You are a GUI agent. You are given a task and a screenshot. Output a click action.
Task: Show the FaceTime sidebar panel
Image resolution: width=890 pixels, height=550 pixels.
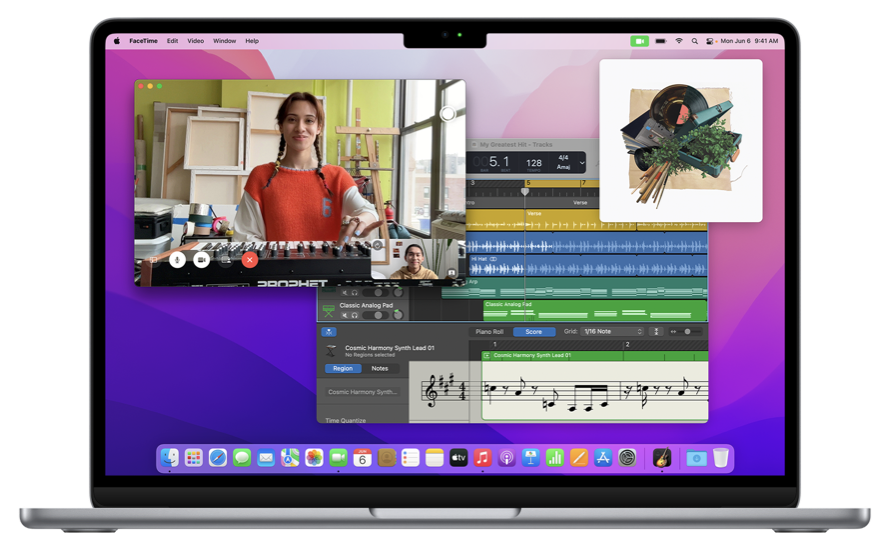tap(153, 259)
